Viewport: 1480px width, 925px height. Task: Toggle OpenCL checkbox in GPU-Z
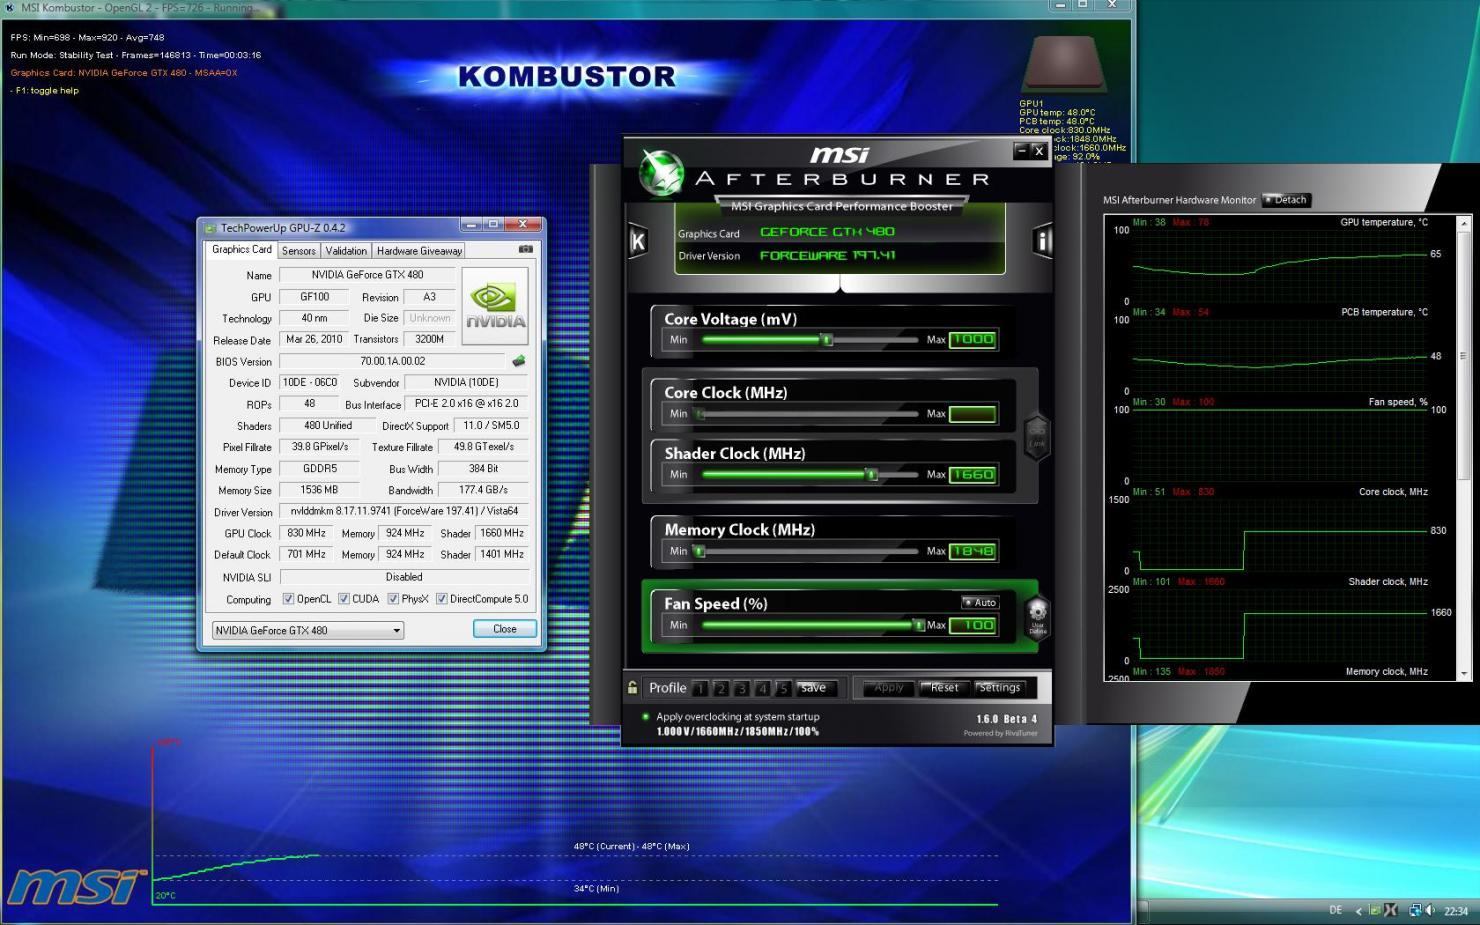click(x=288, y=599)
